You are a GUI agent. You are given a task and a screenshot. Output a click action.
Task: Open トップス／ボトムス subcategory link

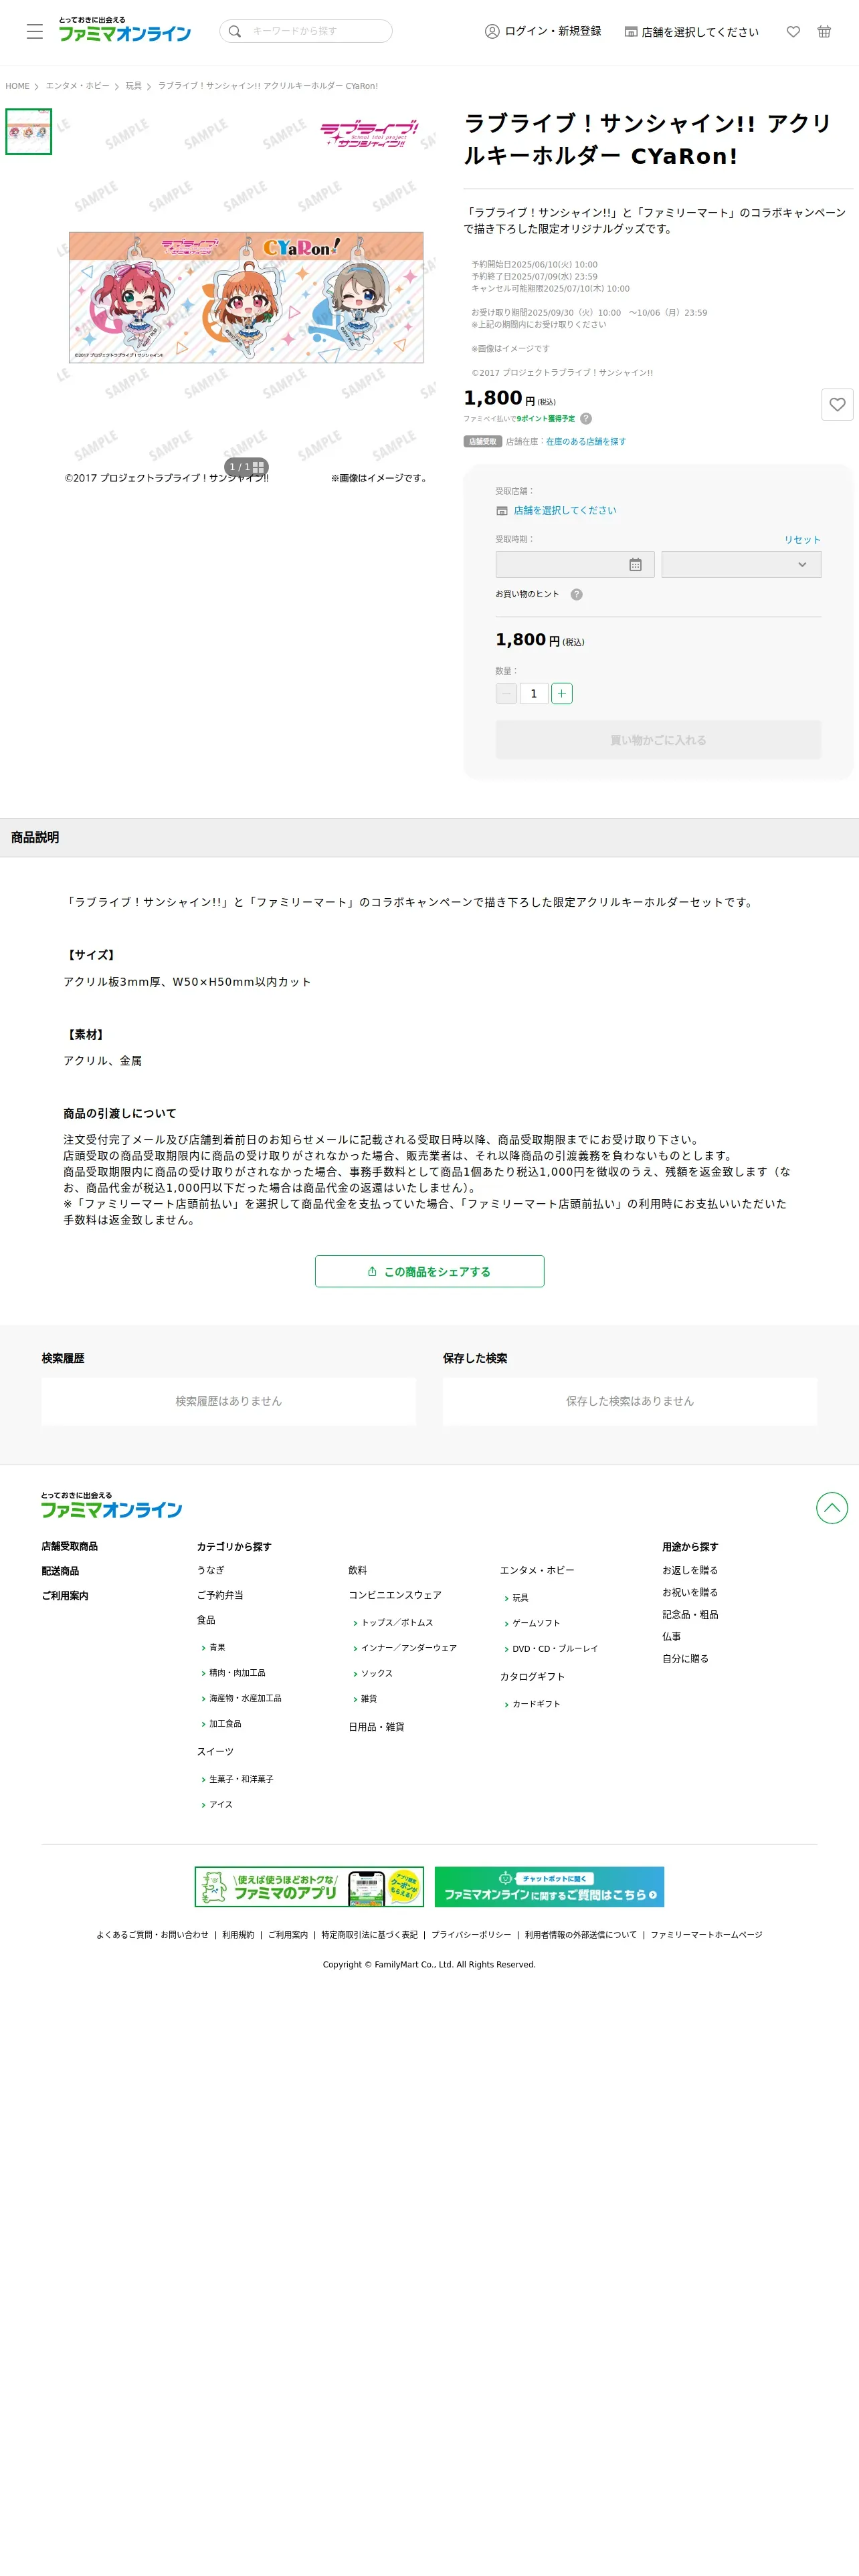(x=397, y=1622)
